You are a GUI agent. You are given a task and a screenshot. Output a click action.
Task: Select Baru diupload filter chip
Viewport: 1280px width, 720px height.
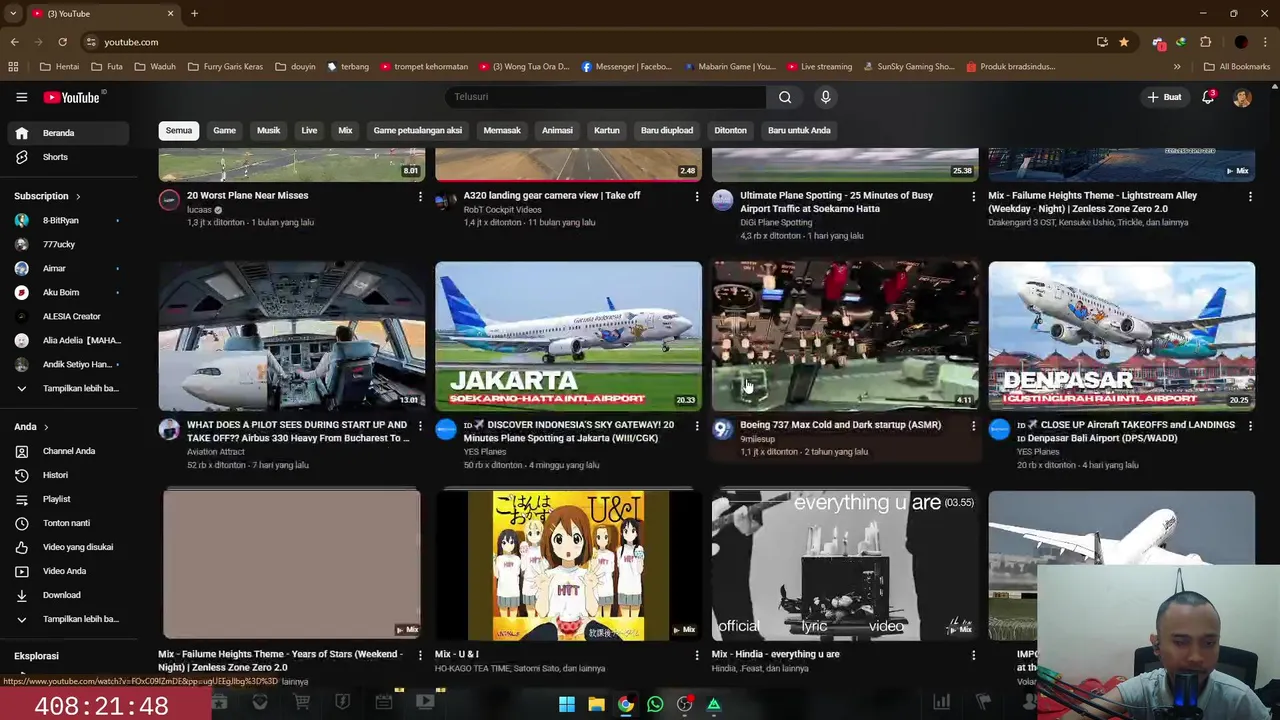667,130
